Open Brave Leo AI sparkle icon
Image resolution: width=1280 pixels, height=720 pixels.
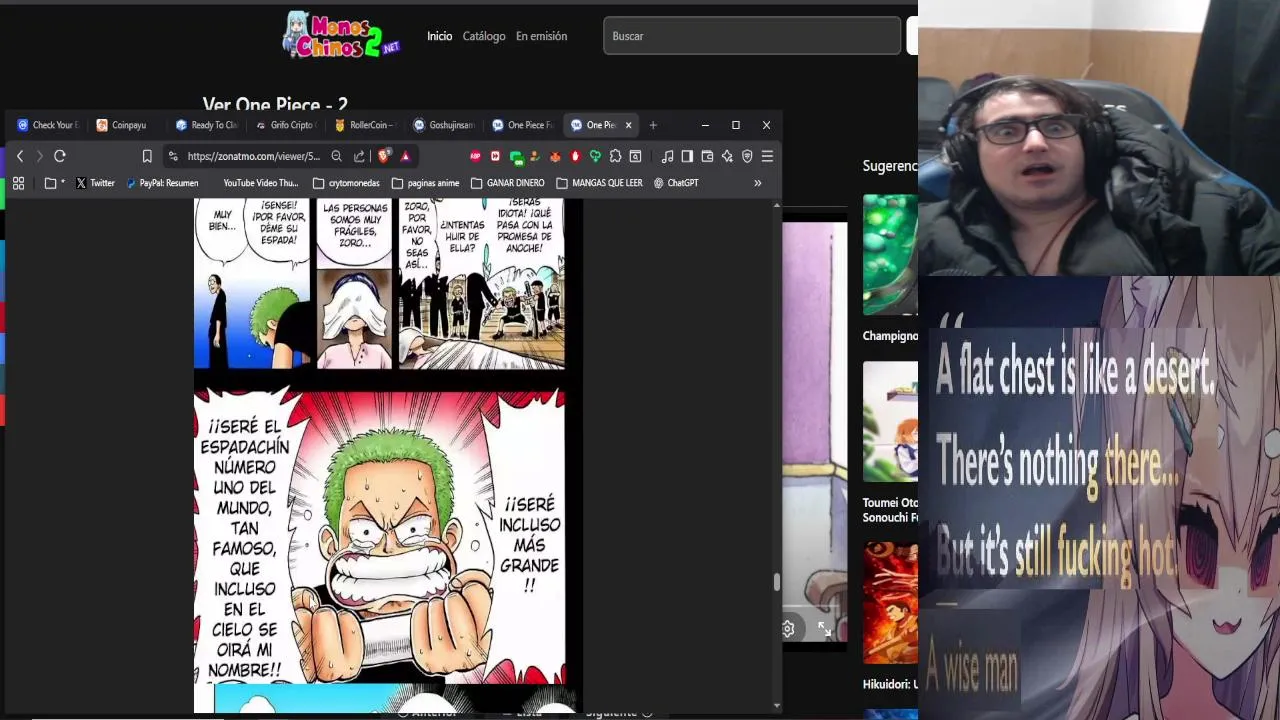pos(727,156)
